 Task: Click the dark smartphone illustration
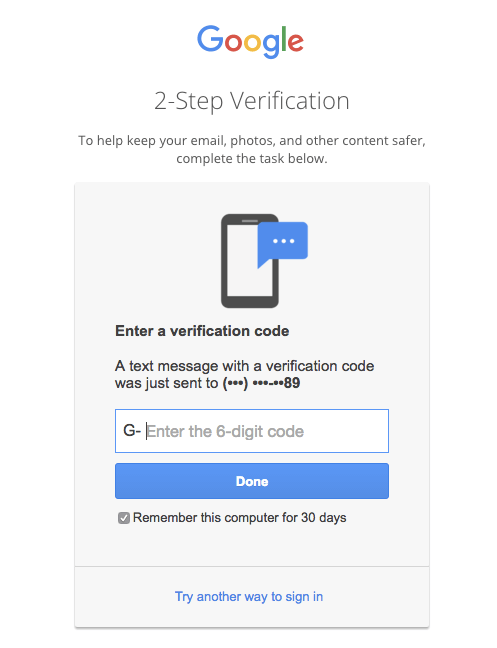[x=250, y=261]
